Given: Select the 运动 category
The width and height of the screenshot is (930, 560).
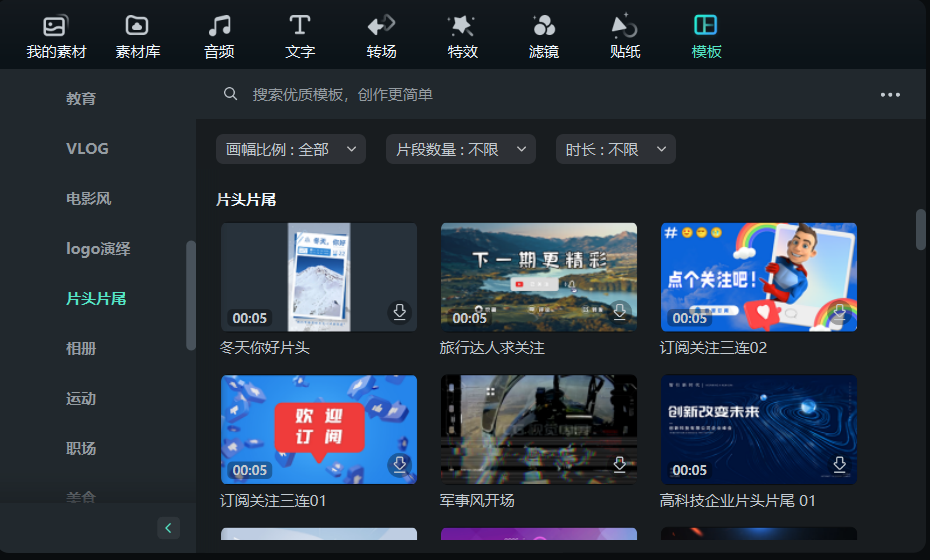Looking at the screenshot, I should point(81,399).
